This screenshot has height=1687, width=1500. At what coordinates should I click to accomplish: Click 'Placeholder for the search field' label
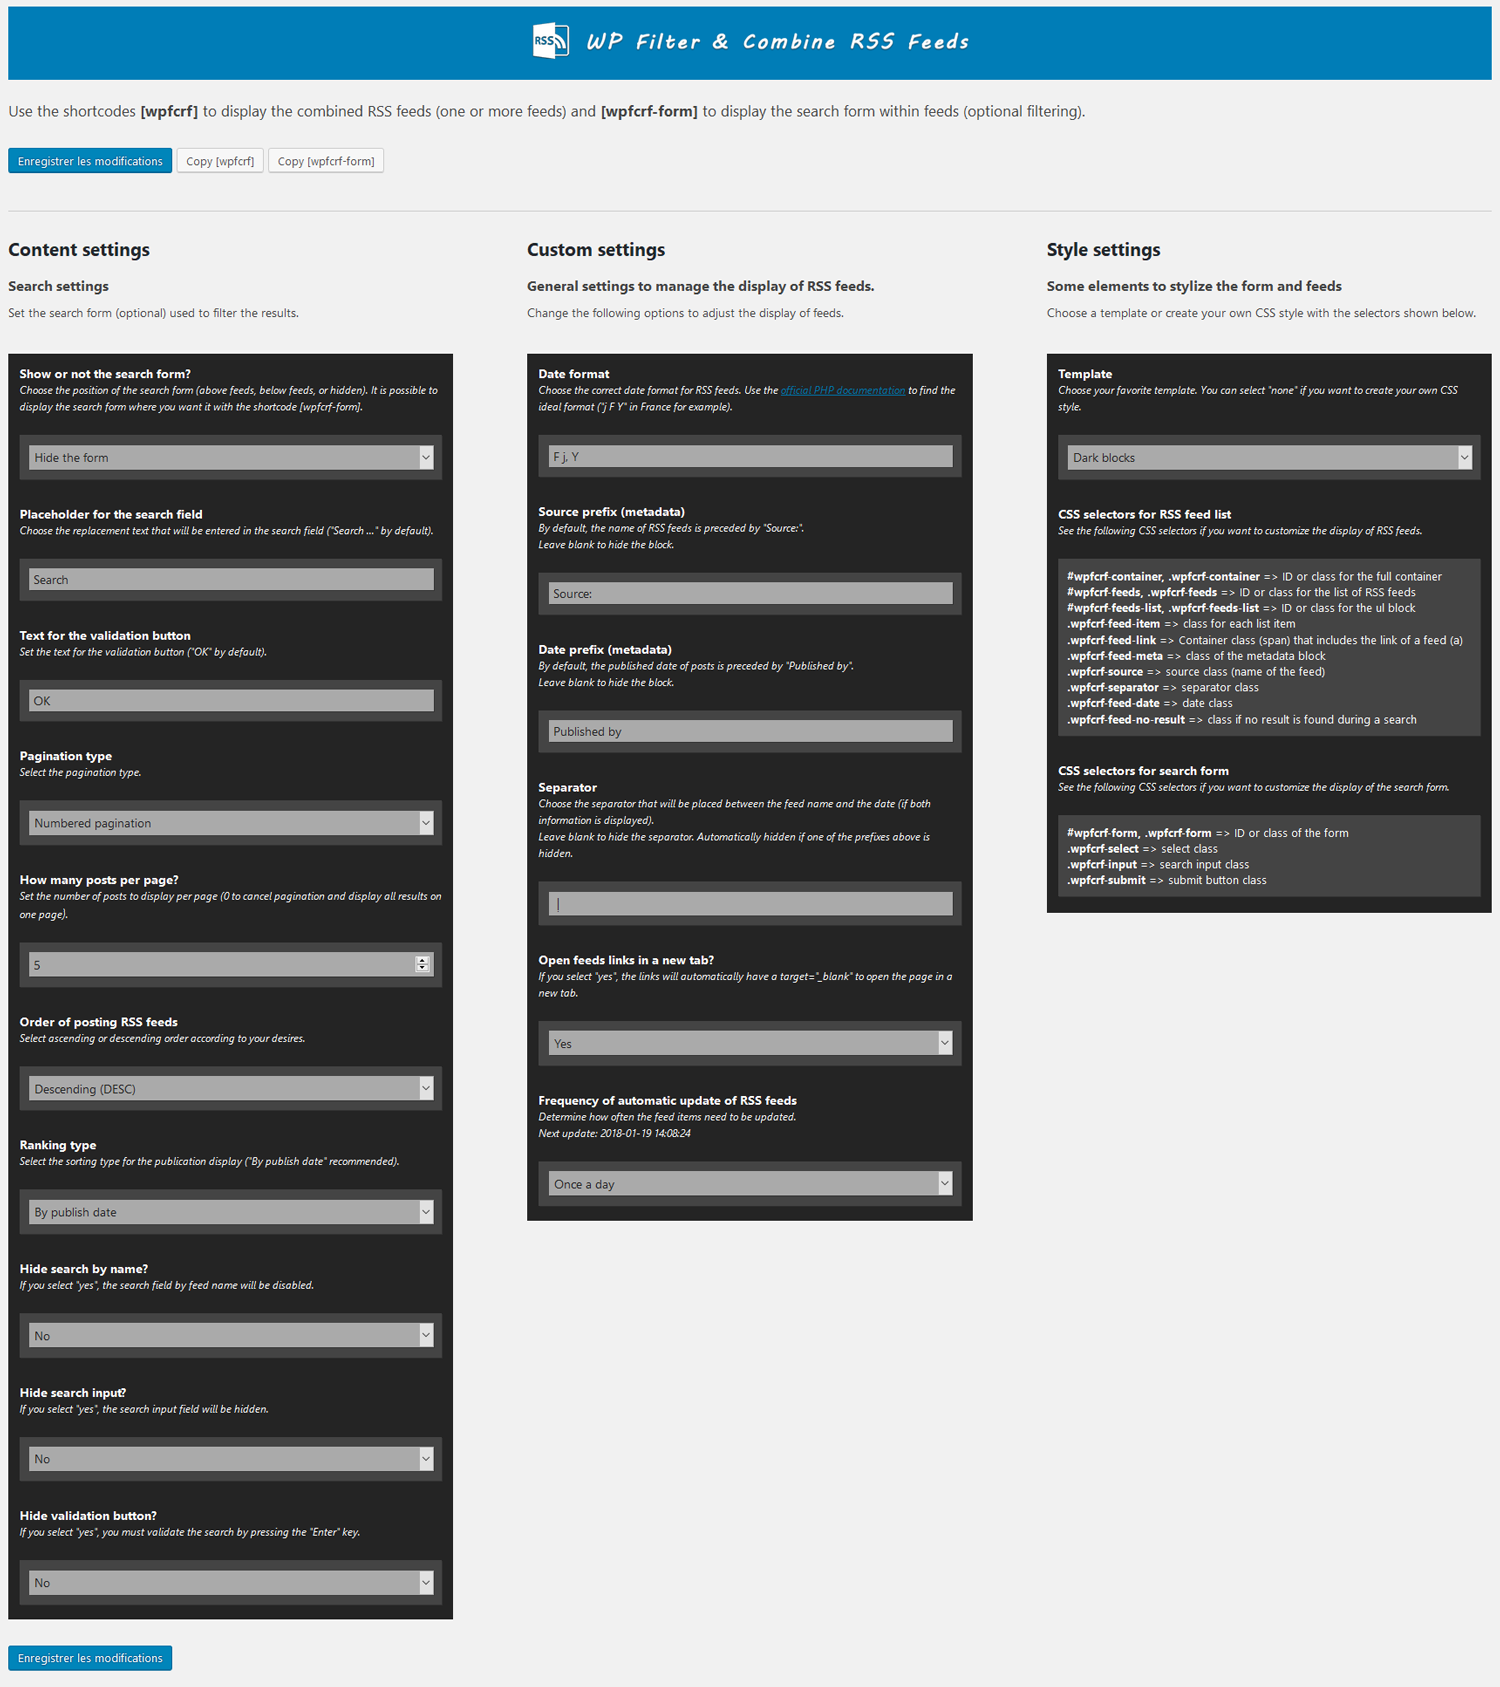[x=111, y=514]
